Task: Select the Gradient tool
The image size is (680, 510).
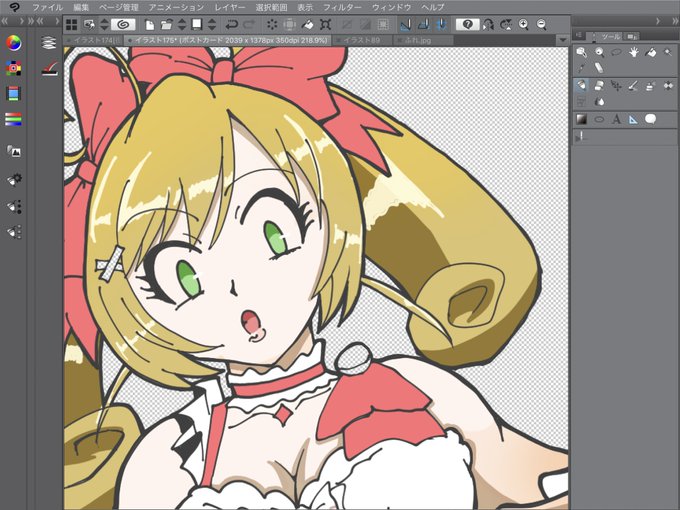Action: pyautogui.click(x=582, y=119)
